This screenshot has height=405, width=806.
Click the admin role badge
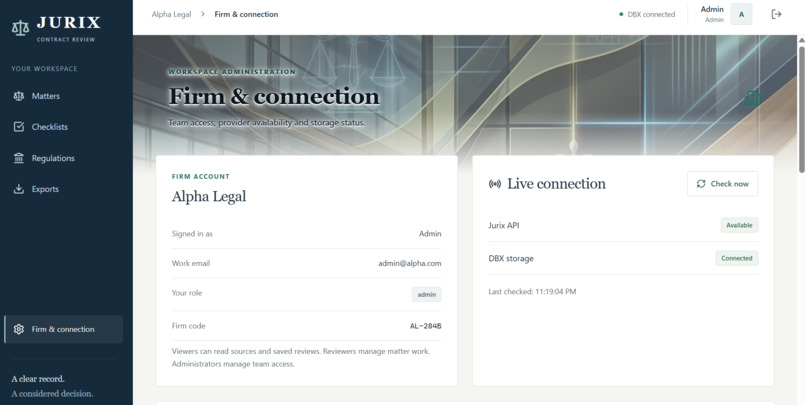click(427, 294)
